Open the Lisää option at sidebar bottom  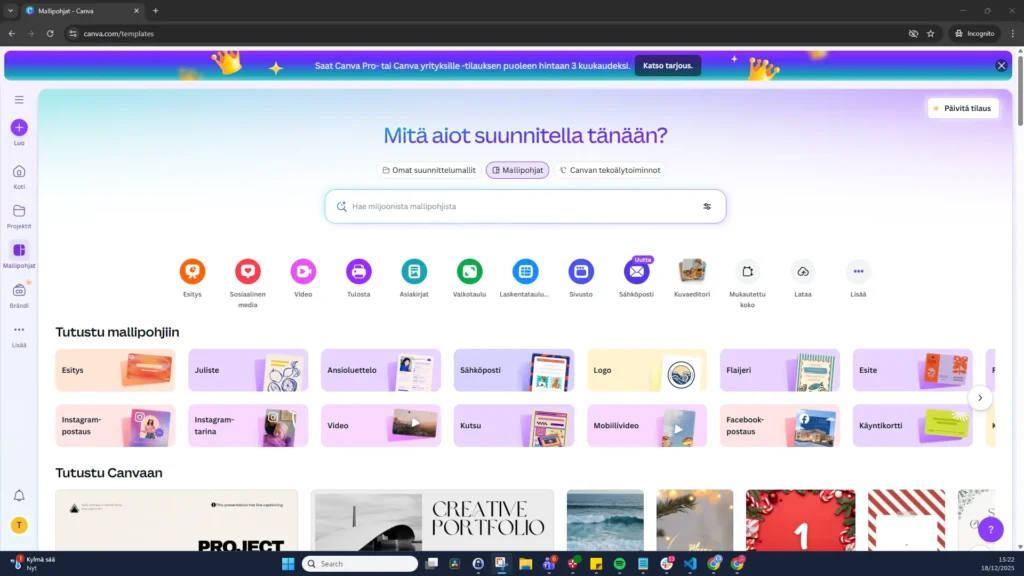pos(18,330)
